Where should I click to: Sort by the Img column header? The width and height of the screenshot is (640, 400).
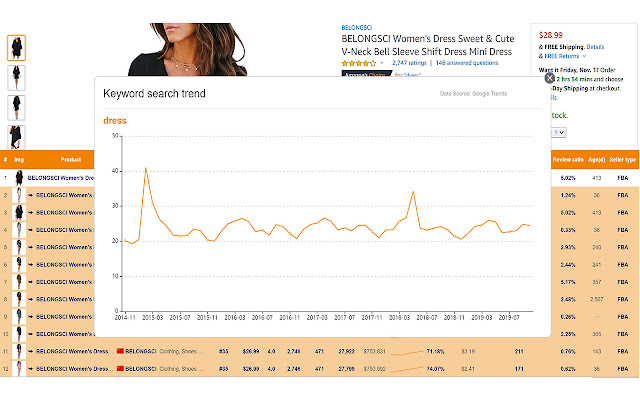coord(19,160)
